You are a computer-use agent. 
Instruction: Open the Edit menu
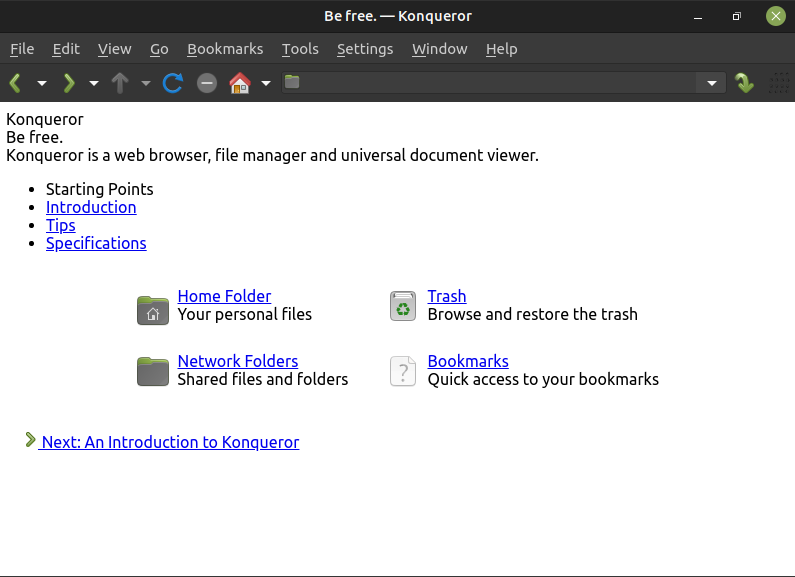[x=66, y=49]
